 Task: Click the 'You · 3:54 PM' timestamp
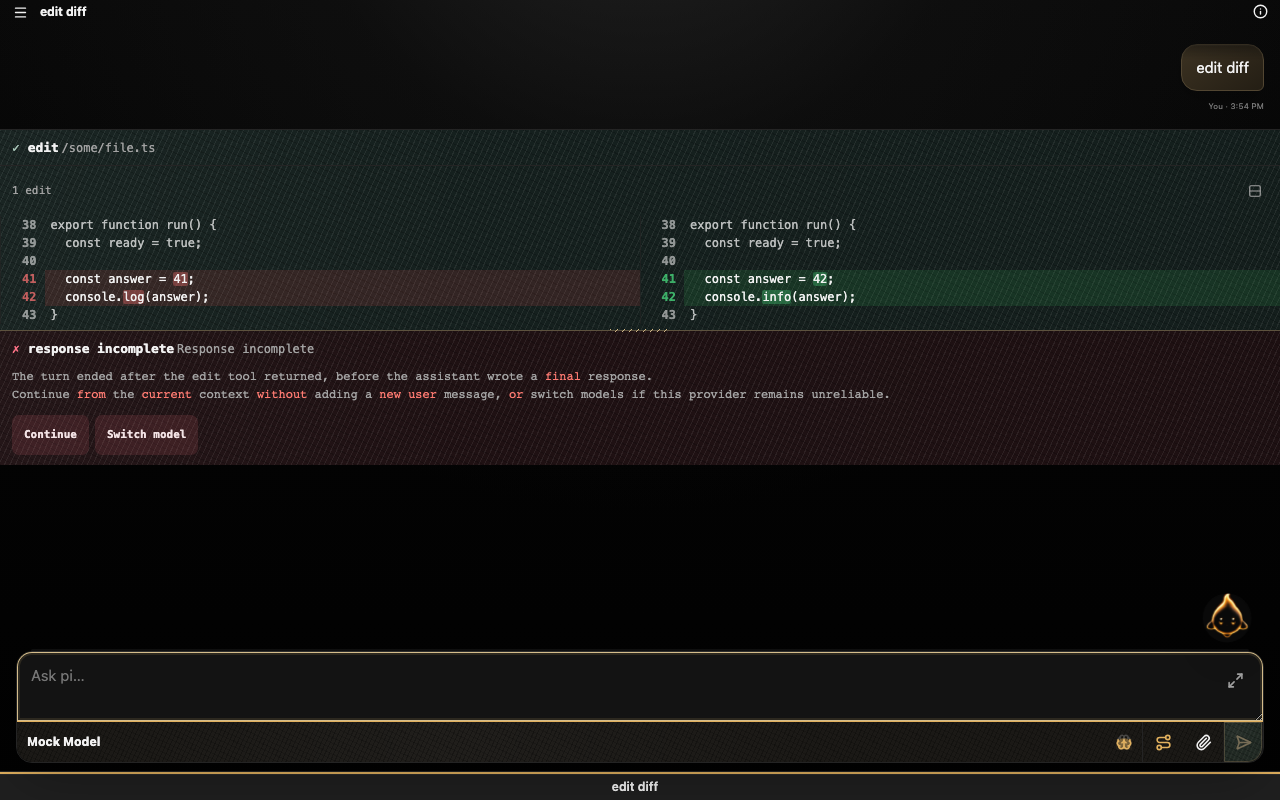pos(1235,106)
